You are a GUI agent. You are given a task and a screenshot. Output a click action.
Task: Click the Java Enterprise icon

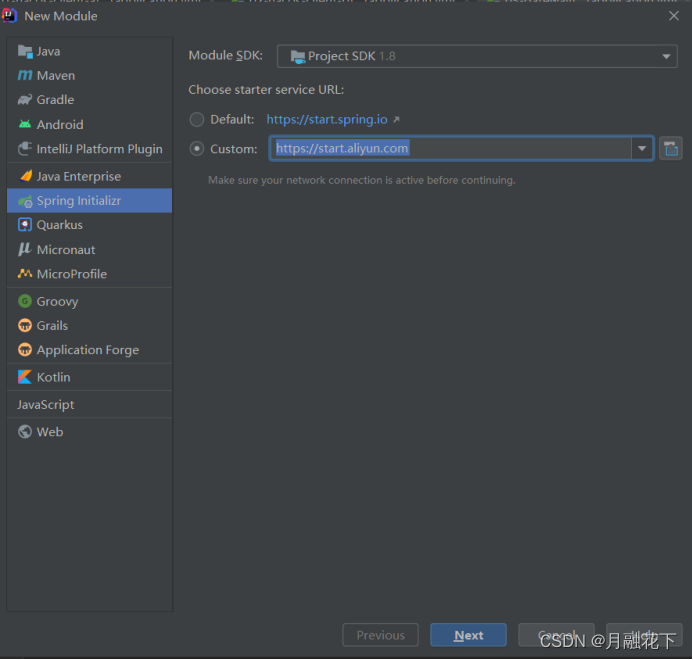pyautogui.click(x=26, y=176)
